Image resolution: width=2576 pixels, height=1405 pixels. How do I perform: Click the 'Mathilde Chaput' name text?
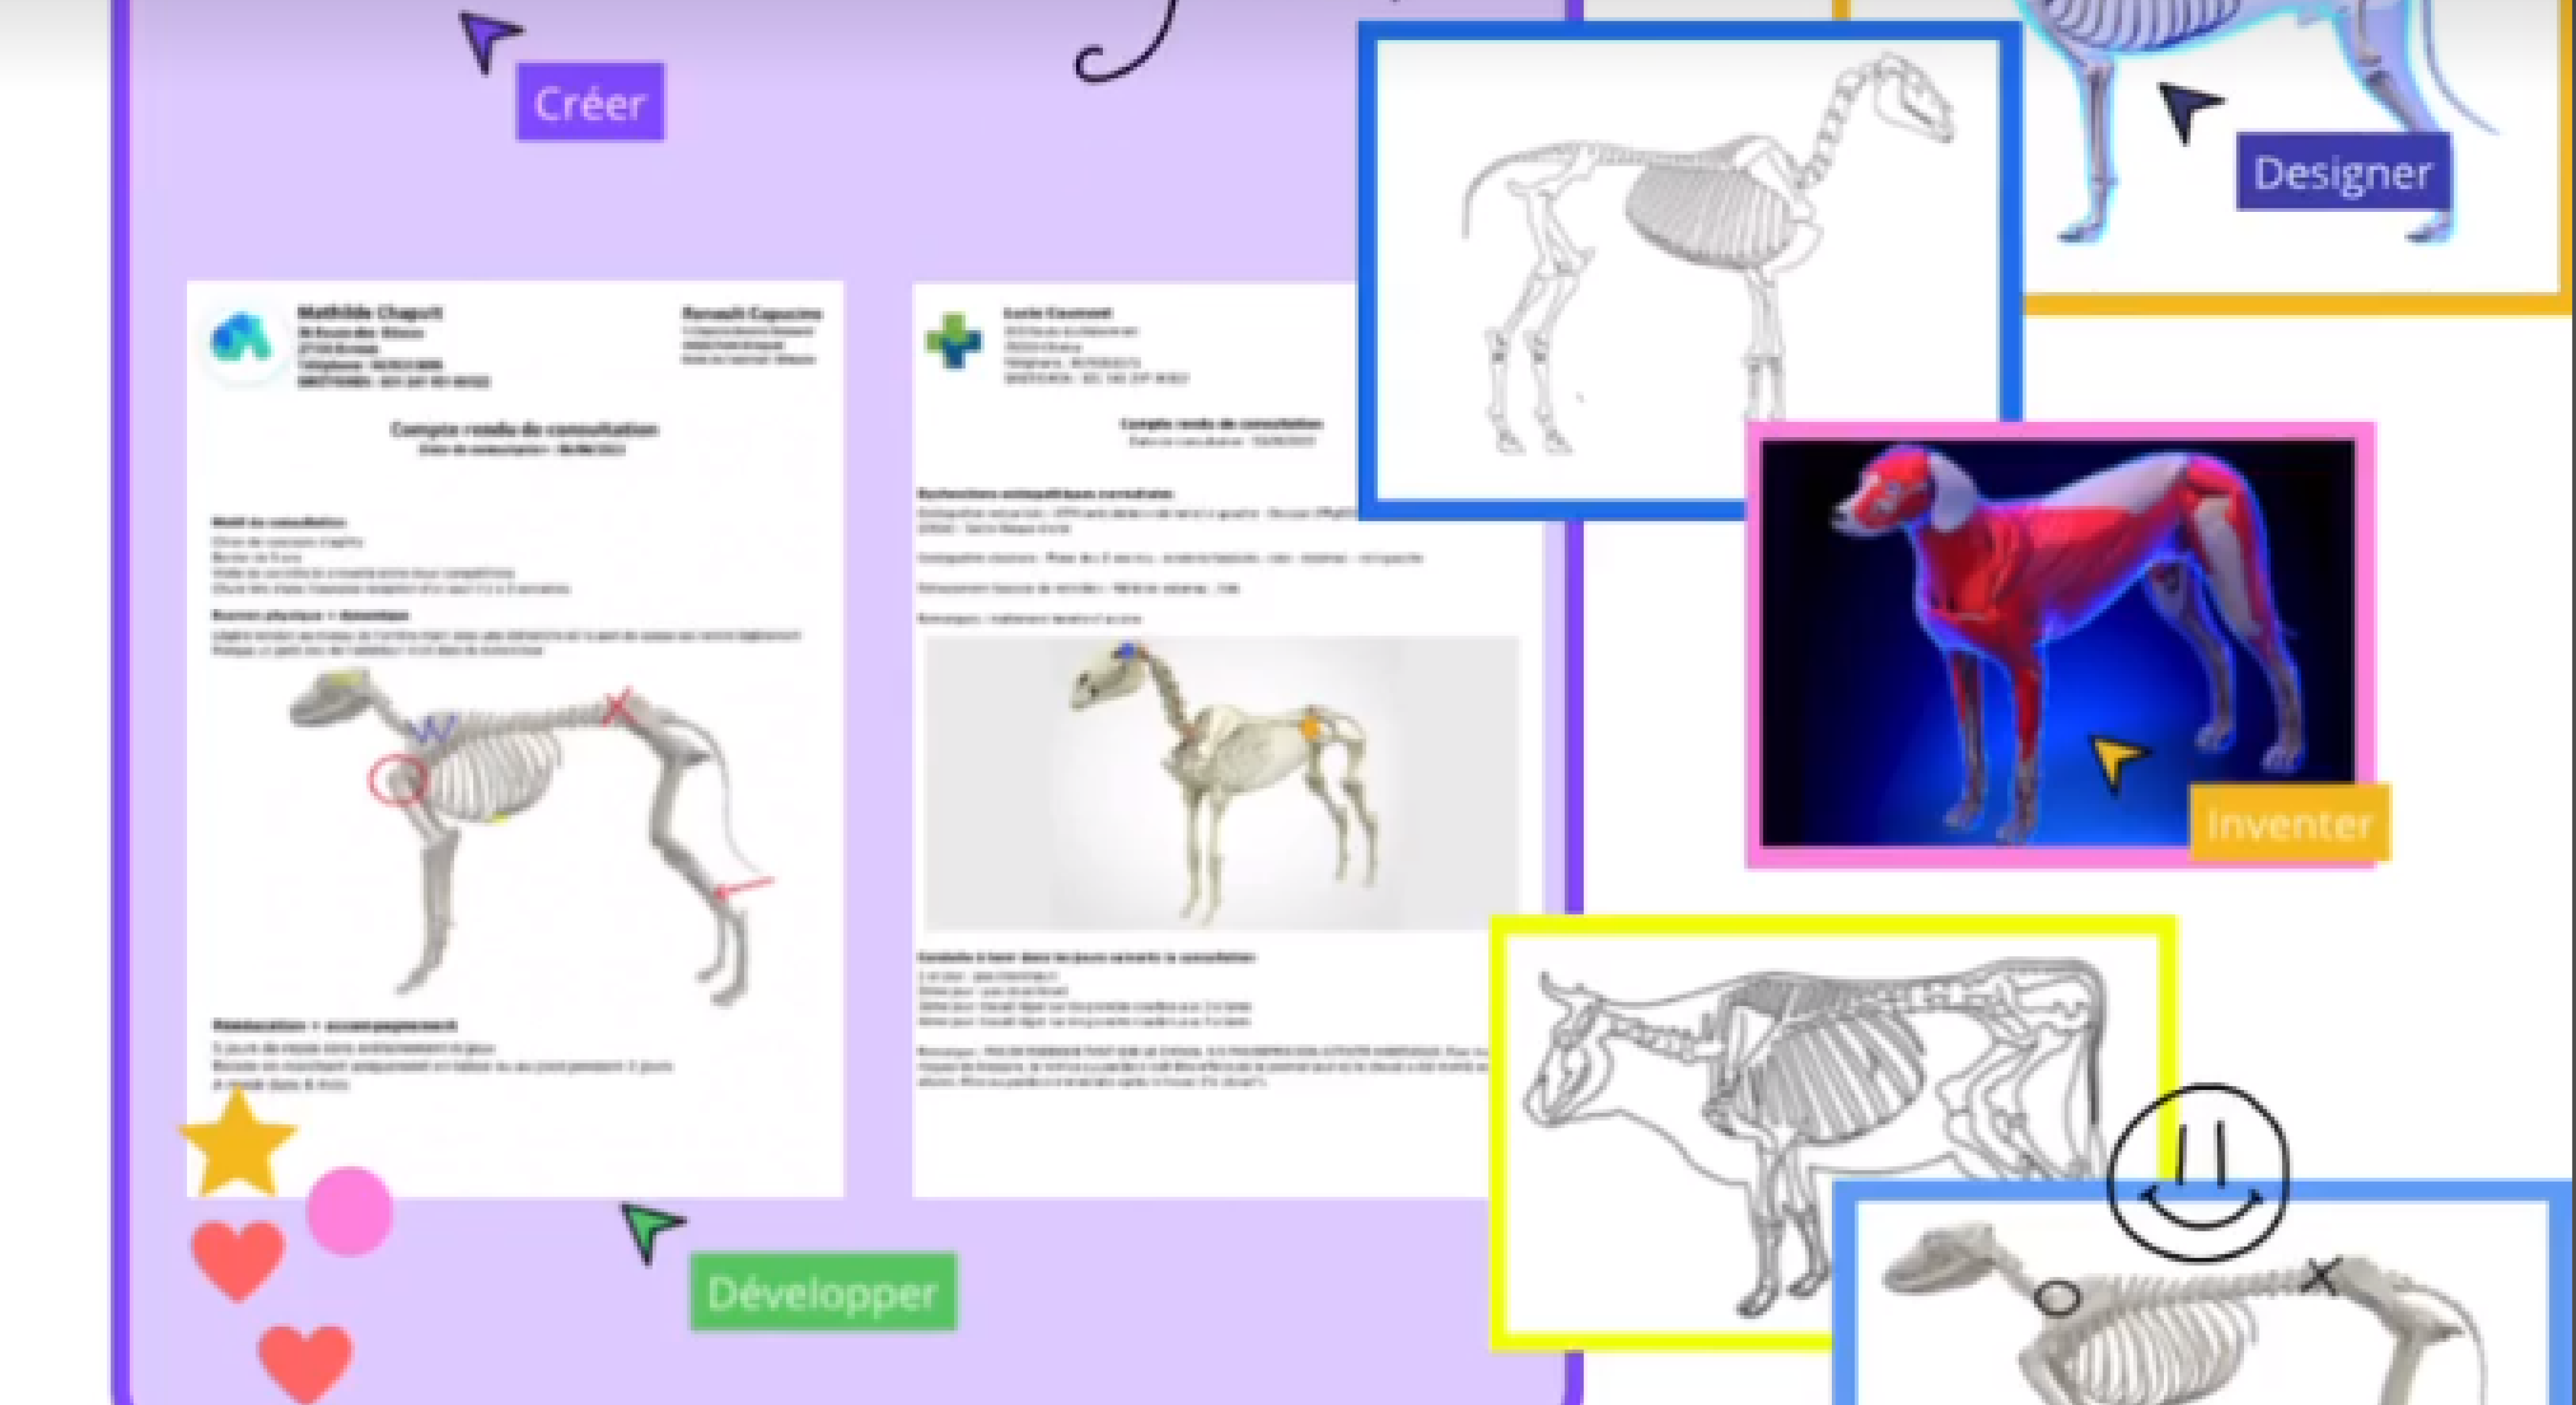[370, 312]
